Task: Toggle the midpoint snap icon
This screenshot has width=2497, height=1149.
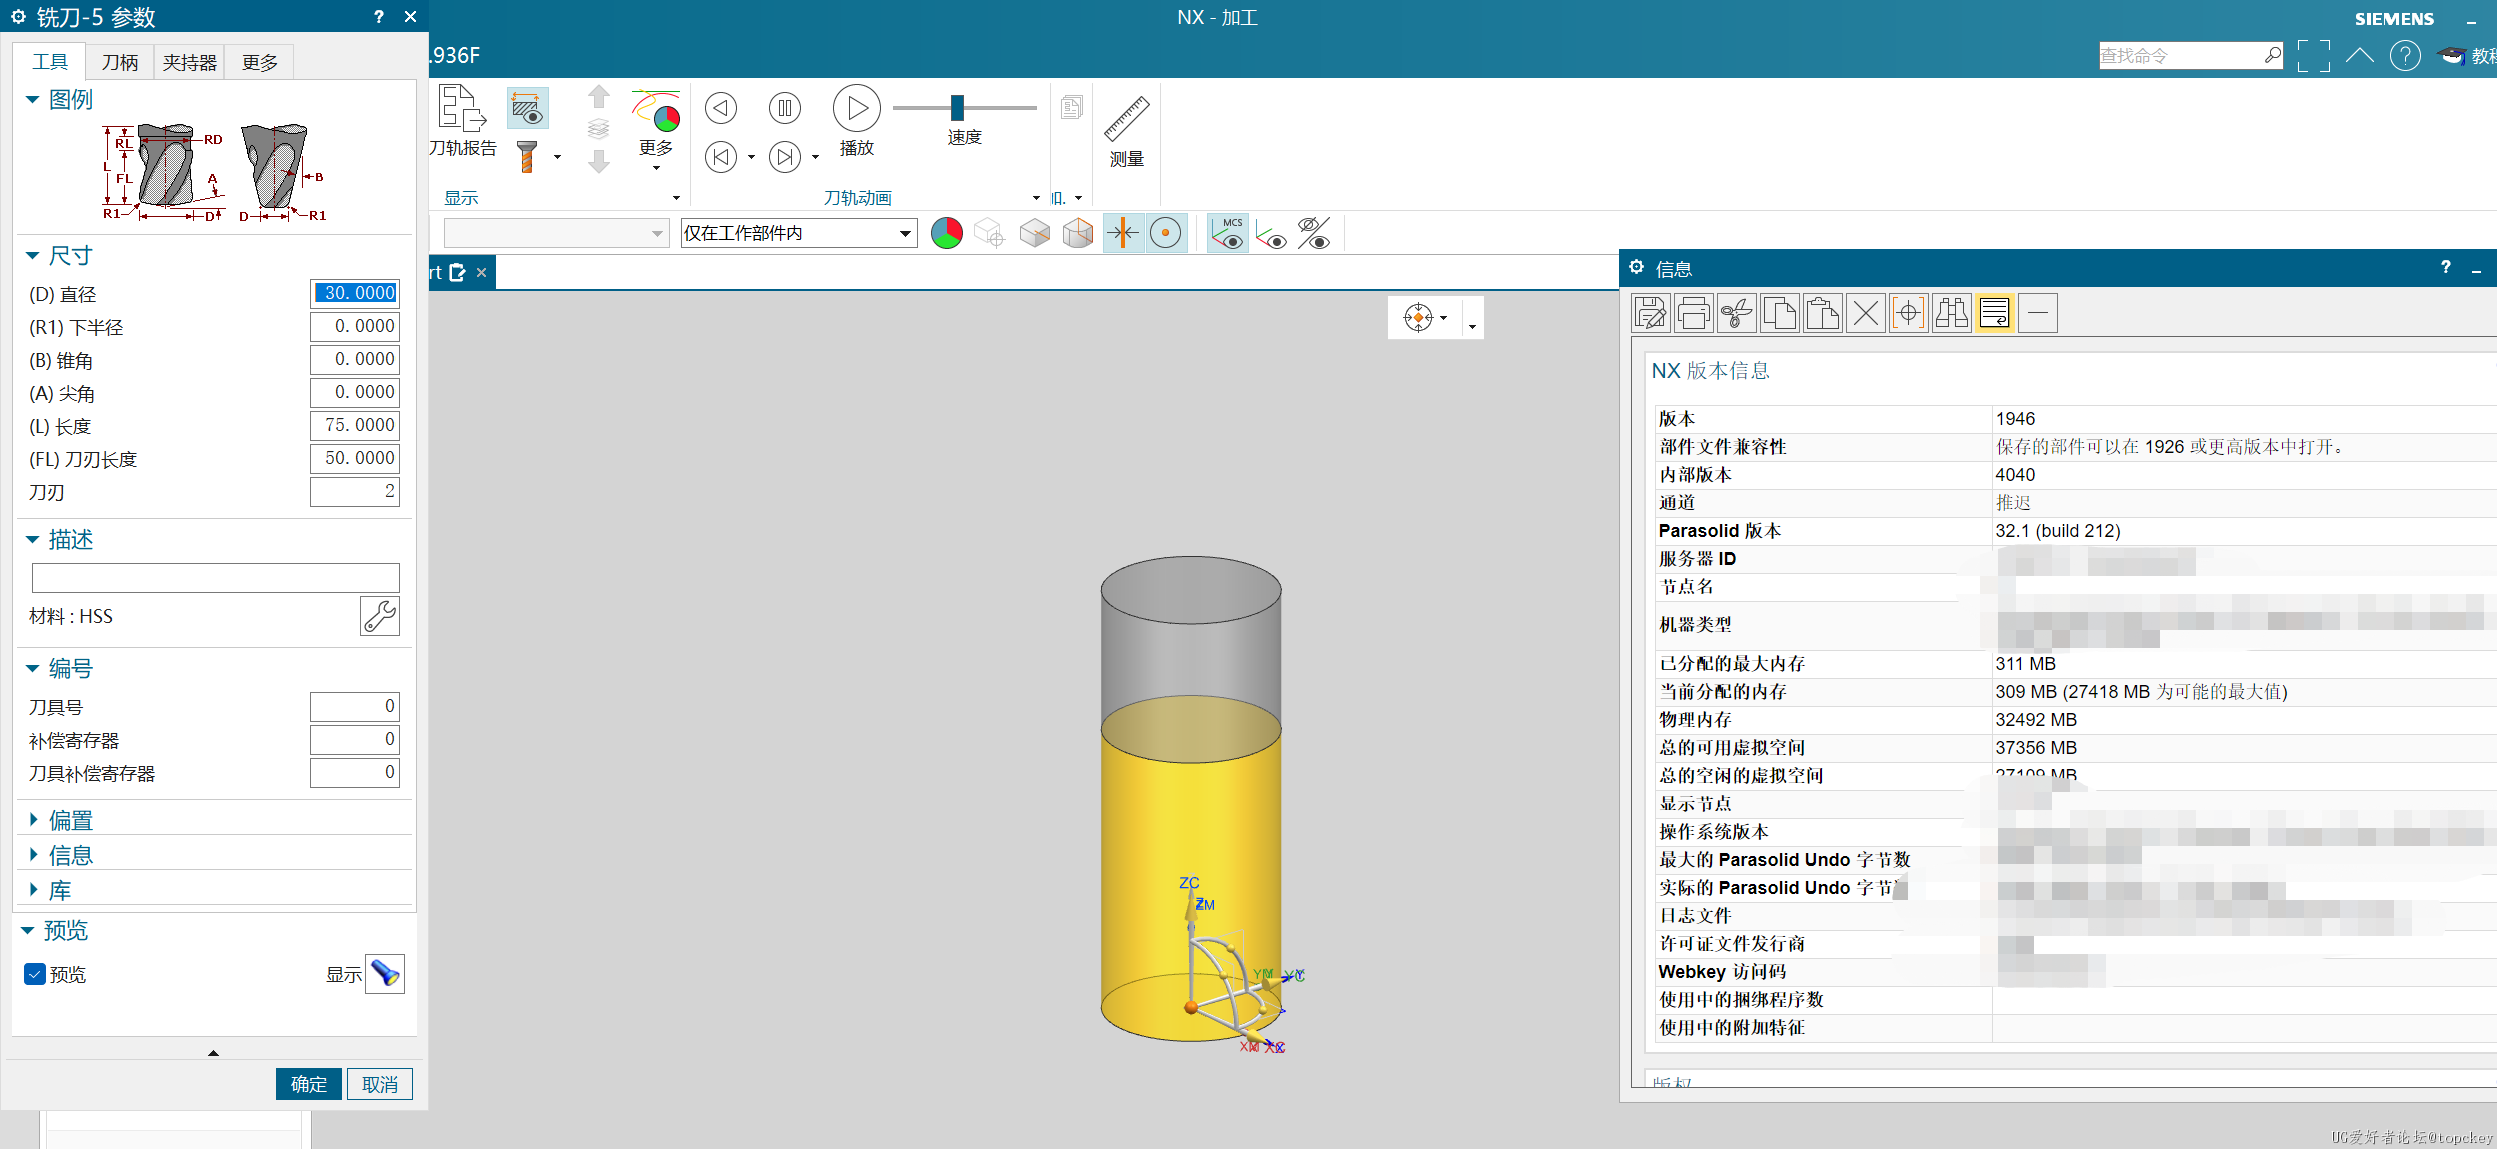Action: [x=1123, y=233]
